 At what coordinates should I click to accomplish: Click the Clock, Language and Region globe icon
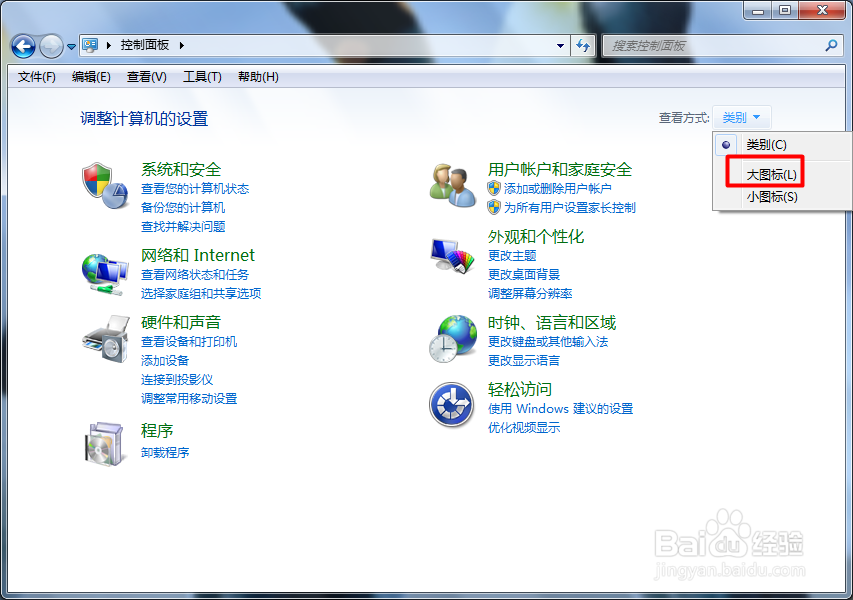(x=453, y=339)
